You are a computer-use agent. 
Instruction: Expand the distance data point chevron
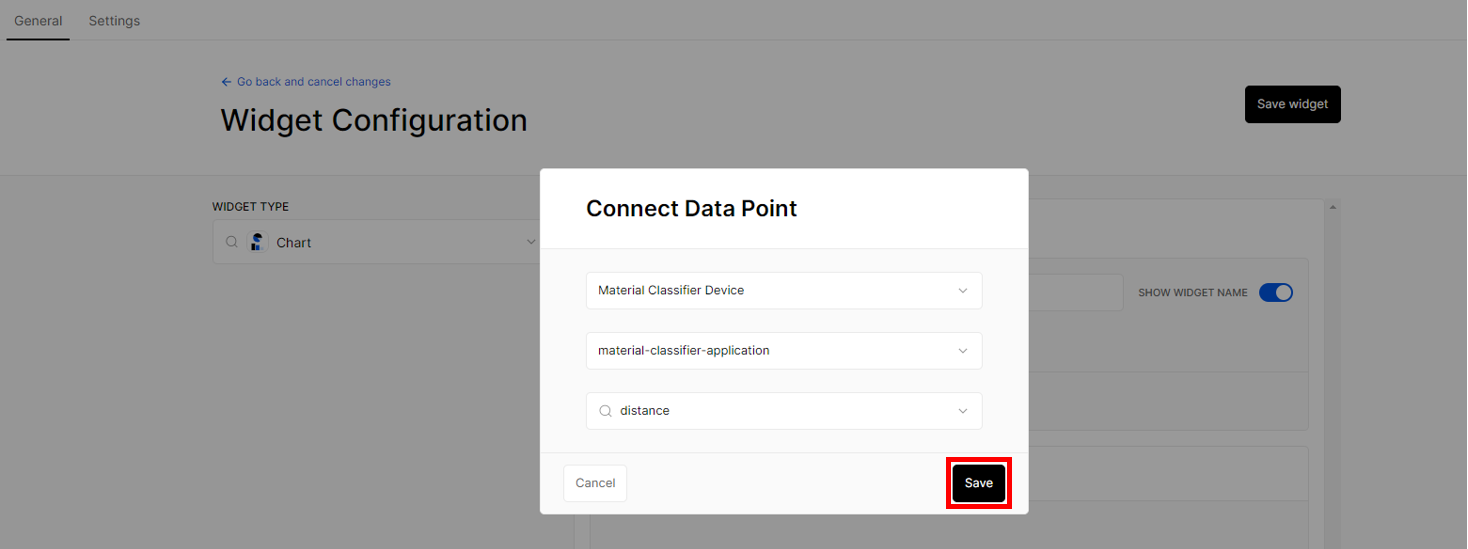coord(963,411)
